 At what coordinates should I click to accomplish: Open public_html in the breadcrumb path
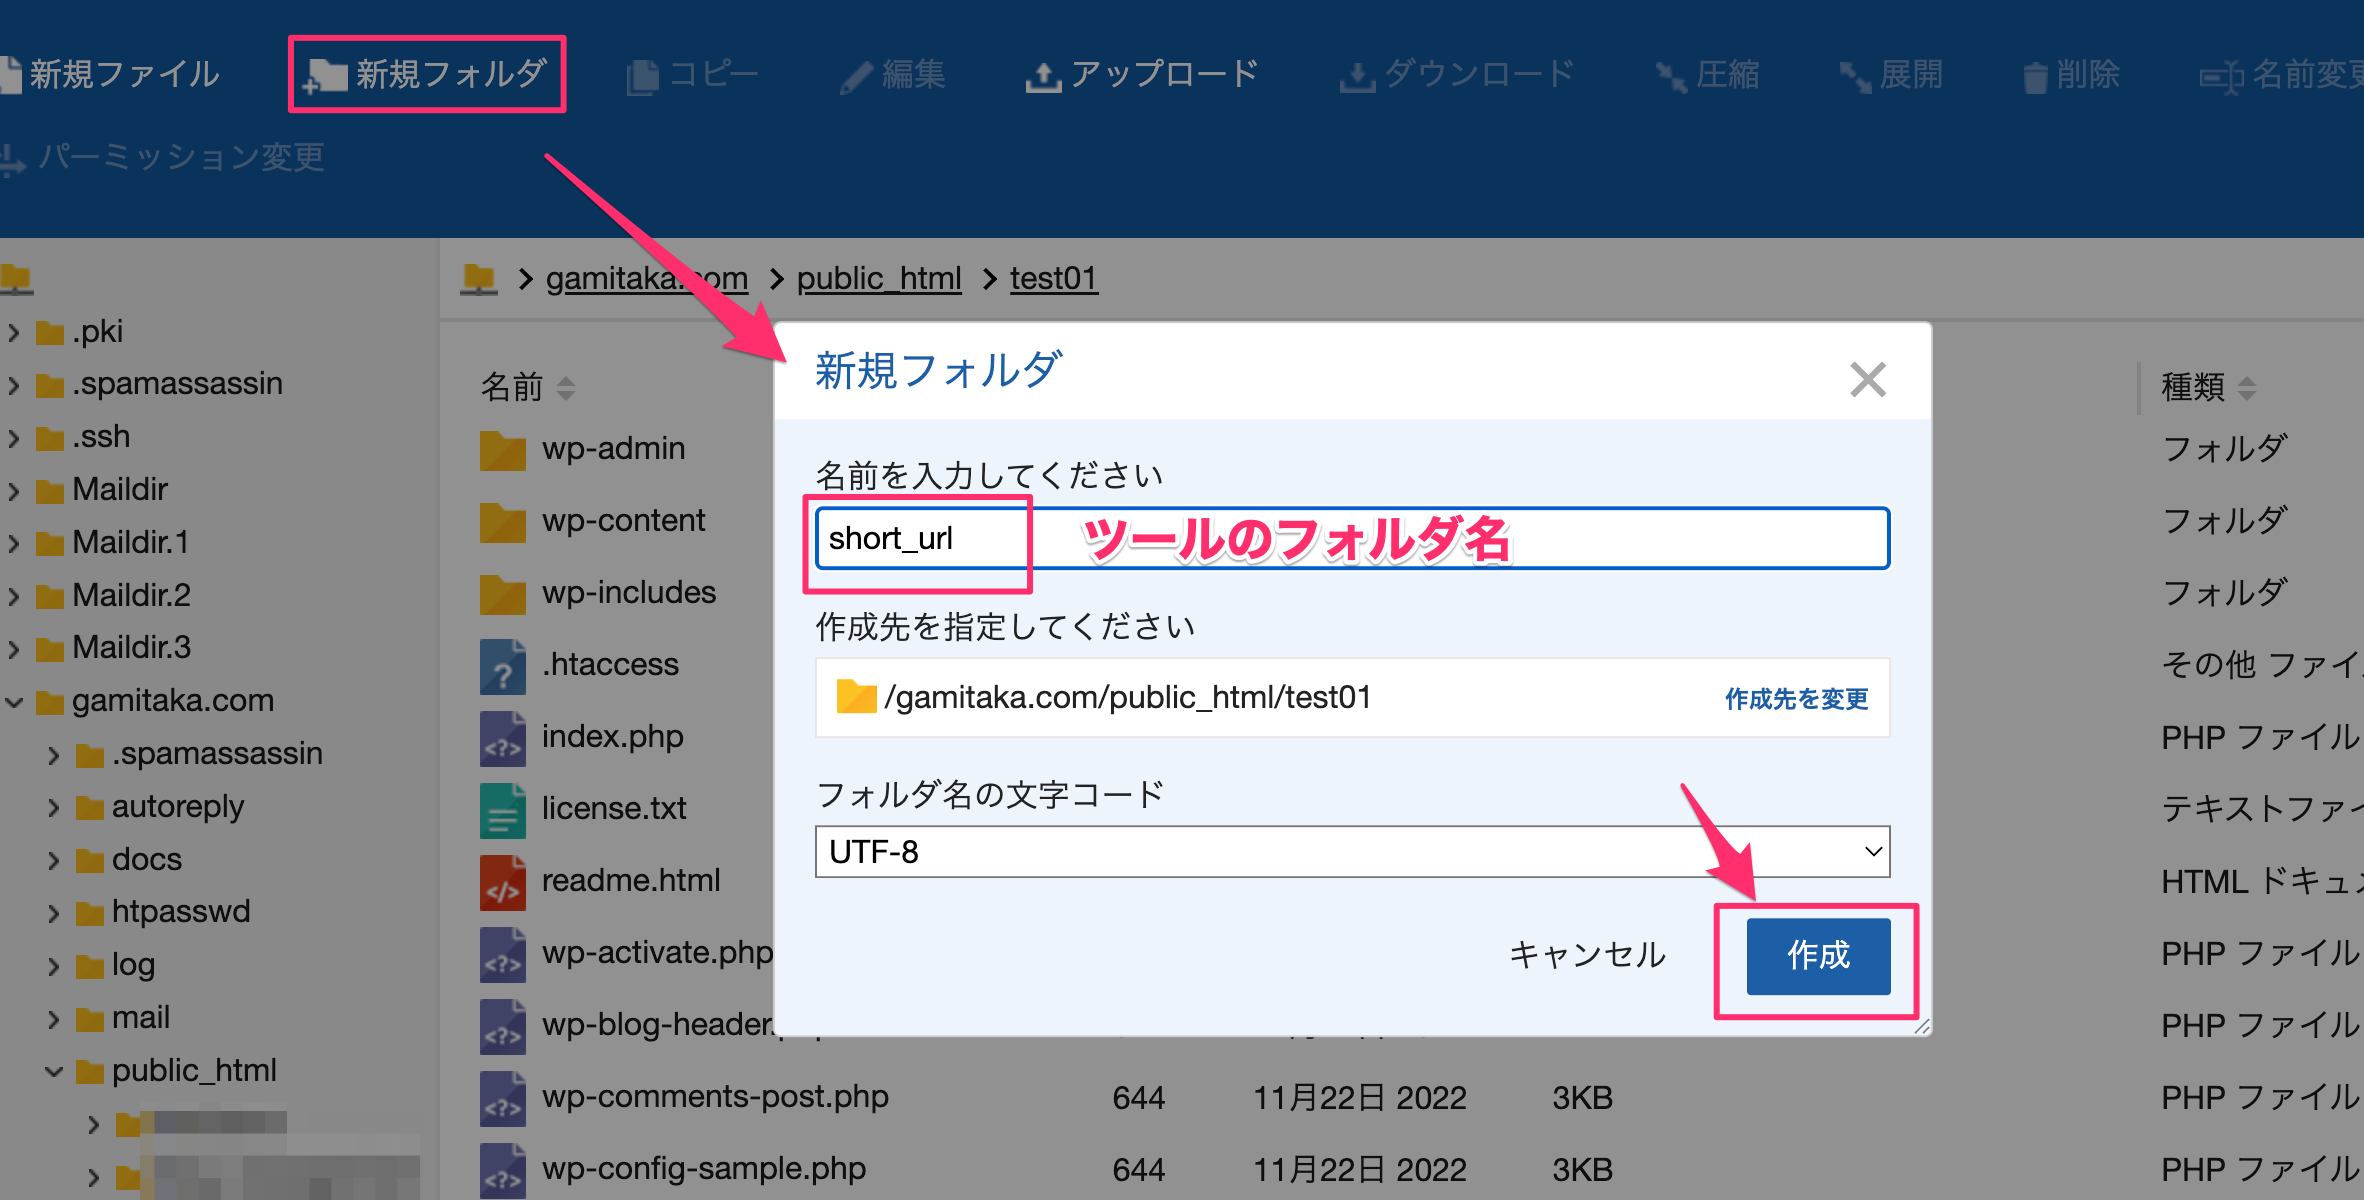click(x=878, y=278)
